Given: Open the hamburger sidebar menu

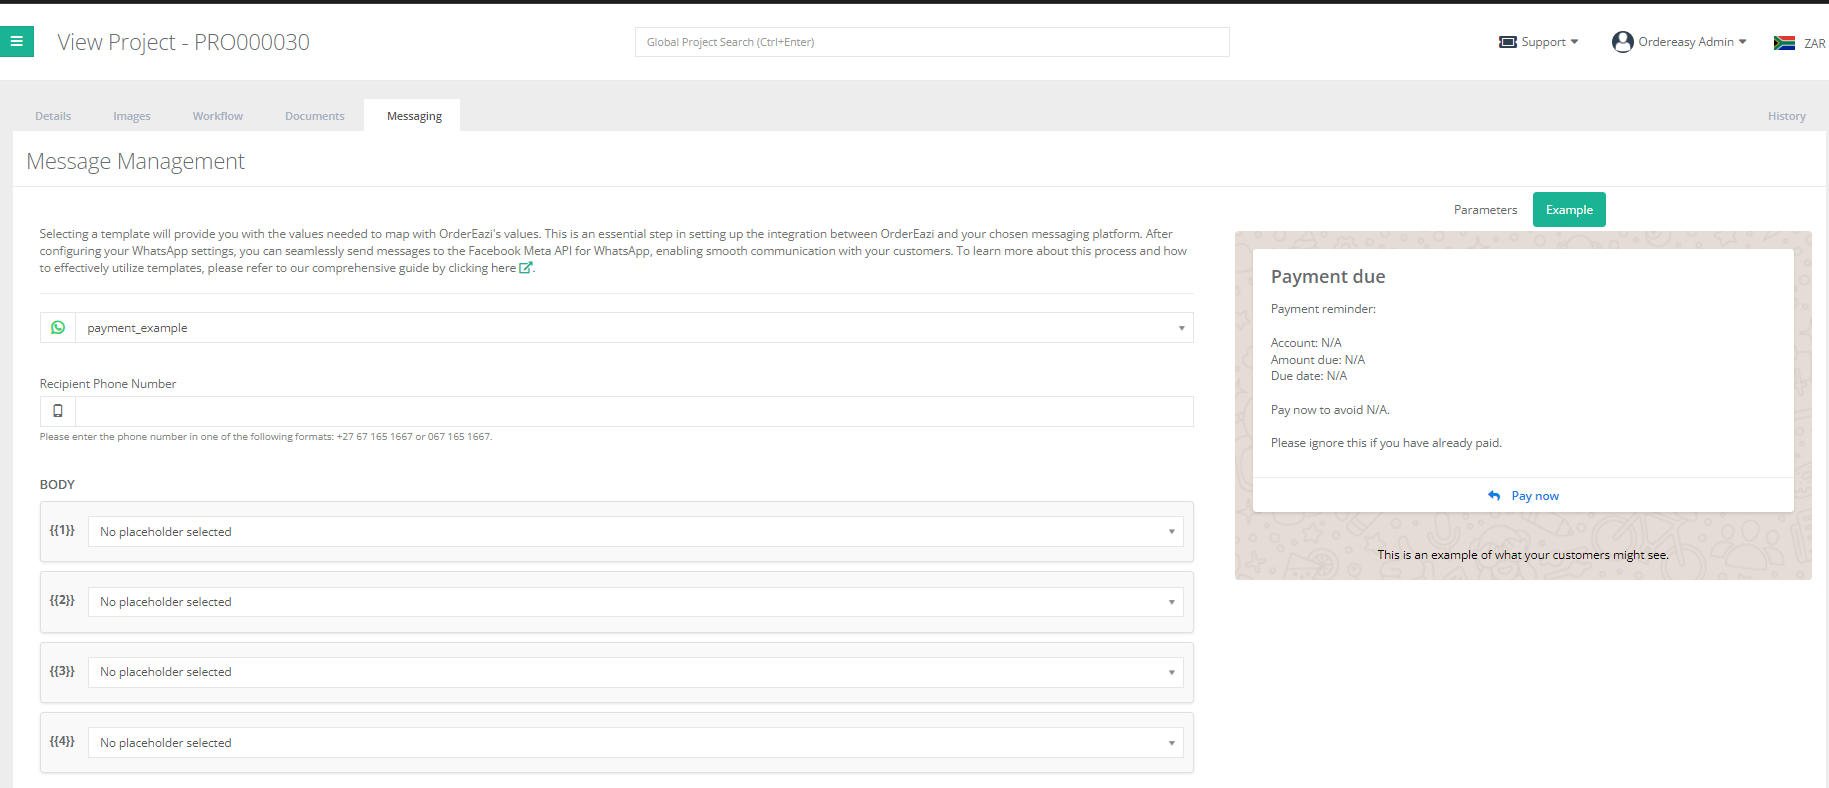Looking at the screenshot, I should (17, 42).
